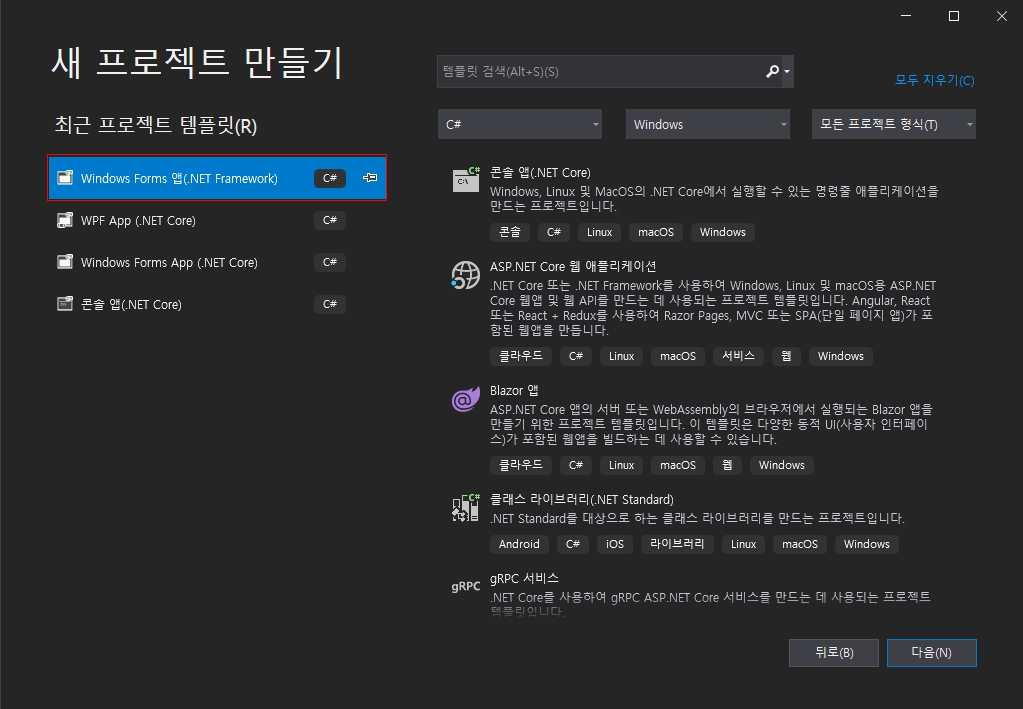The image size is (1023, 709).
Task: Click Windows Forms 앱(.NET Framework) template icon
Action: [65, 177]
